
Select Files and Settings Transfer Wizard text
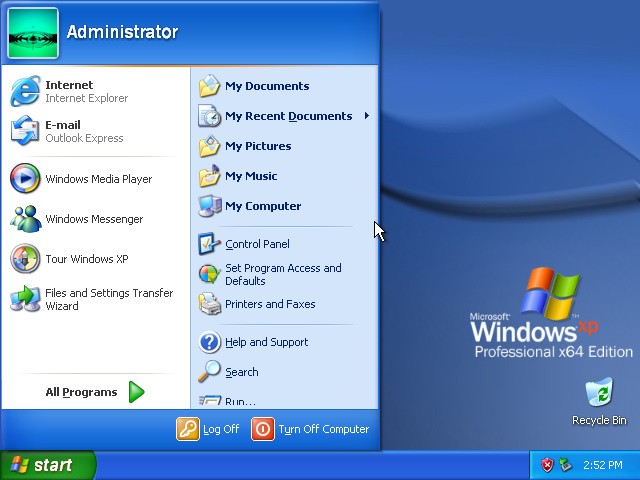(109, 299)
